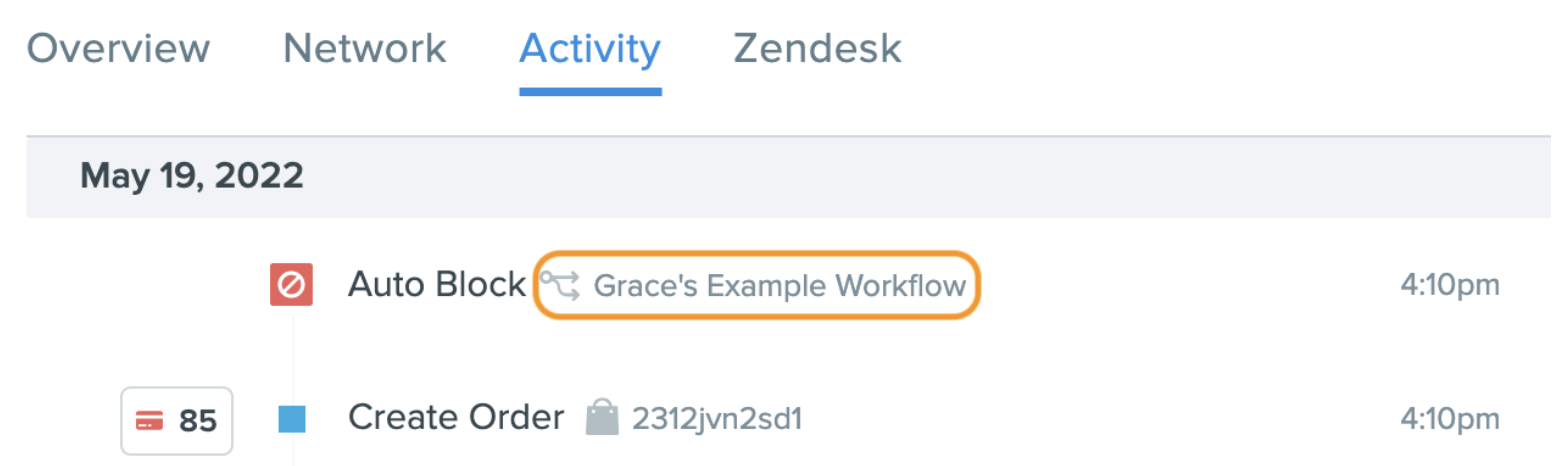
Task: Click the gray shopping bag icon
Action: (x=602, y=418)
